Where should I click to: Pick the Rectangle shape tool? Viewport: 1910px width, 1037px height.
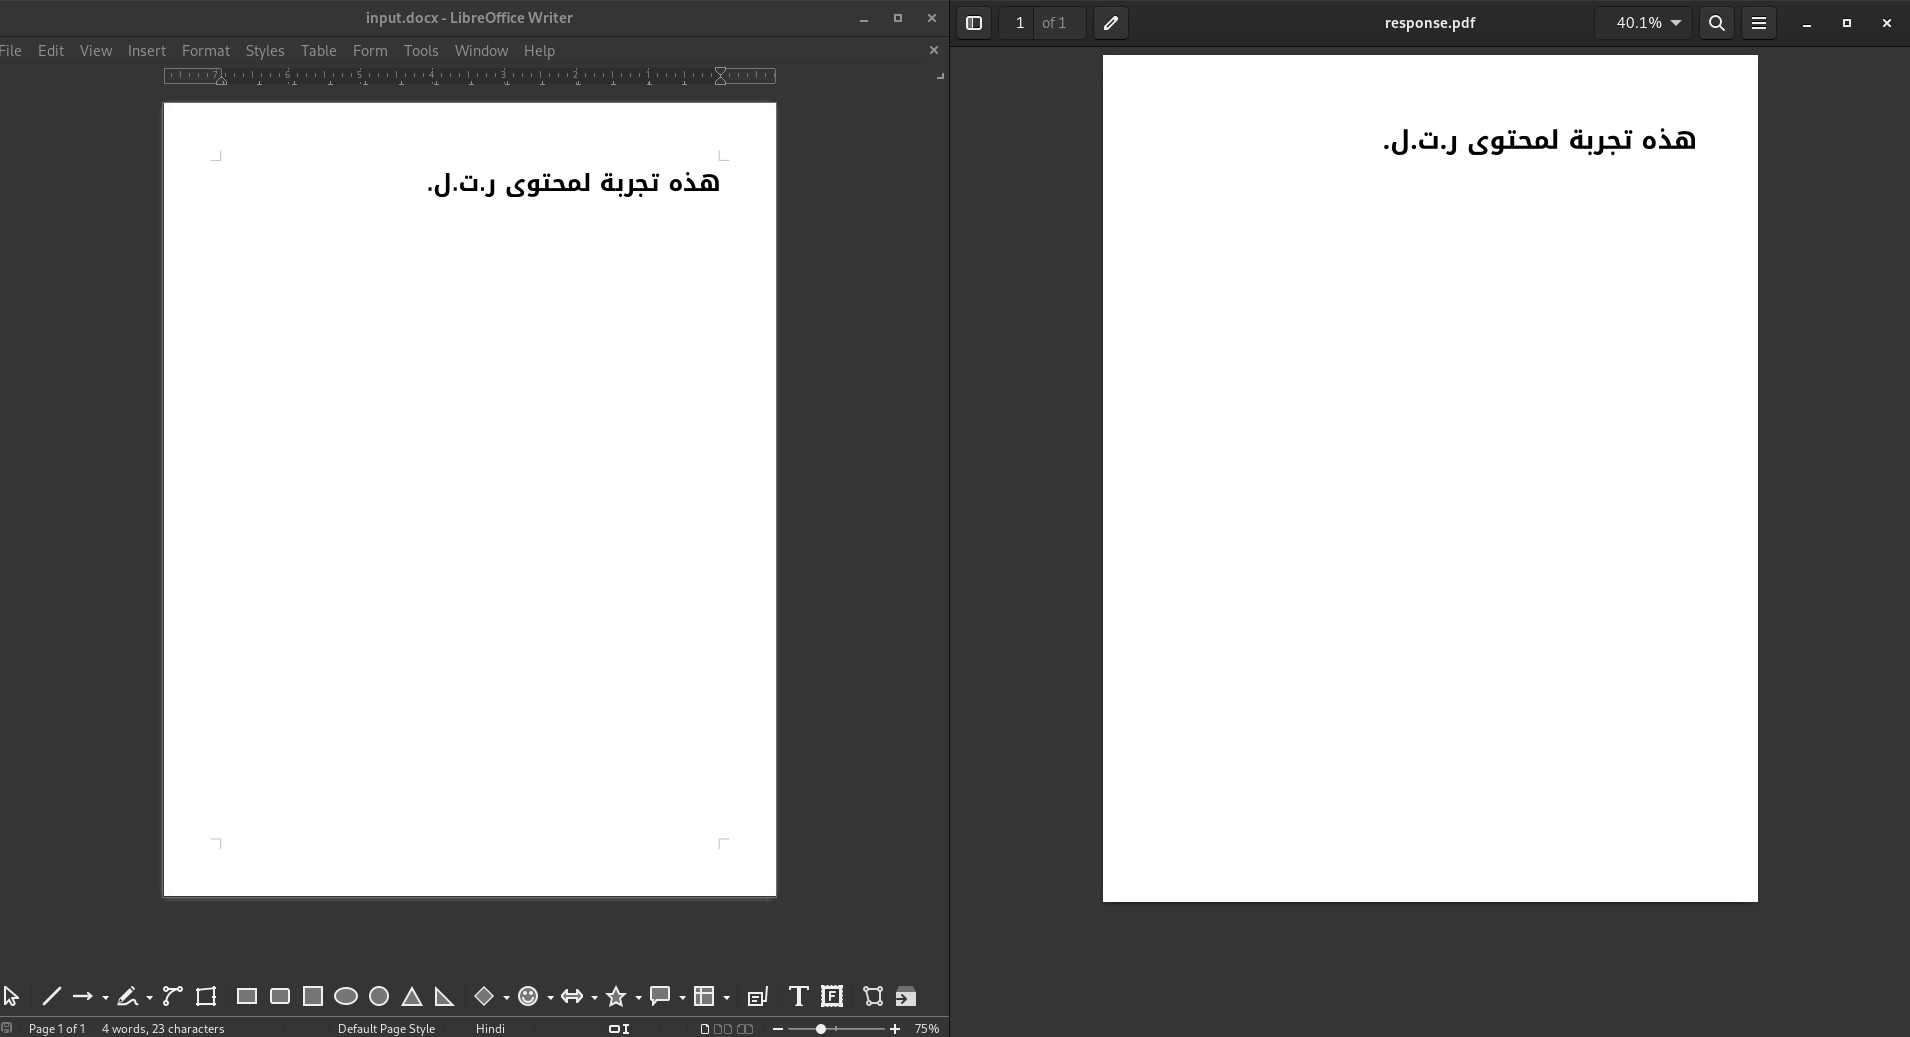[247, 996]
